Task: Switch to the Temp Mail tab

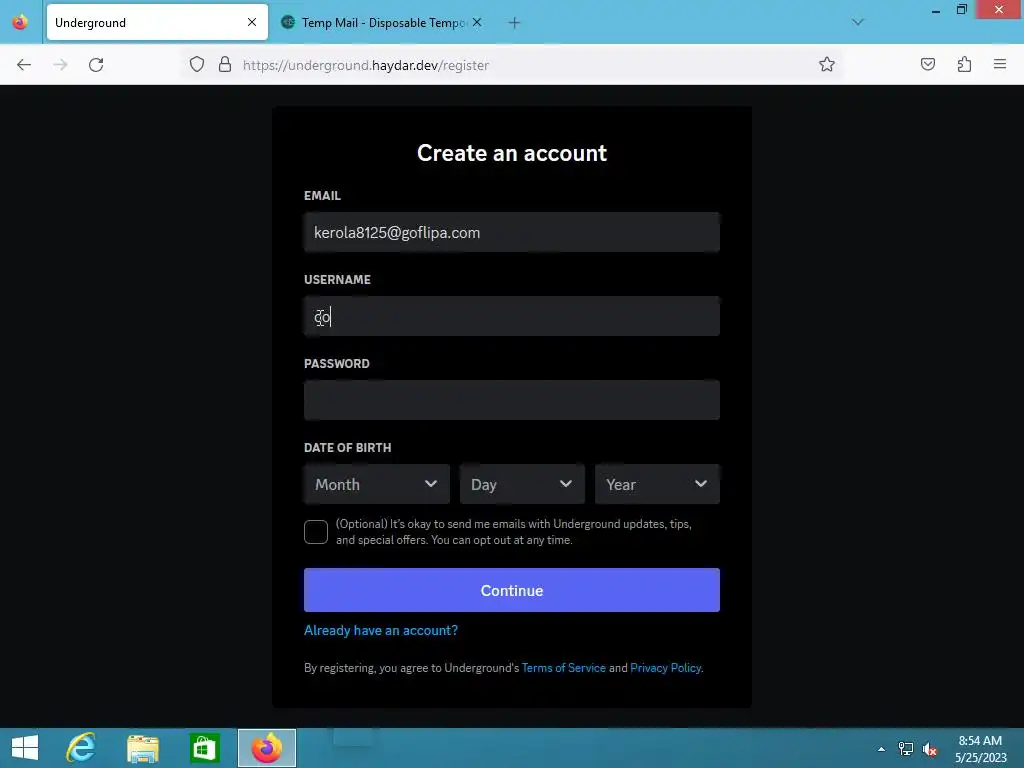Action: 382,23
